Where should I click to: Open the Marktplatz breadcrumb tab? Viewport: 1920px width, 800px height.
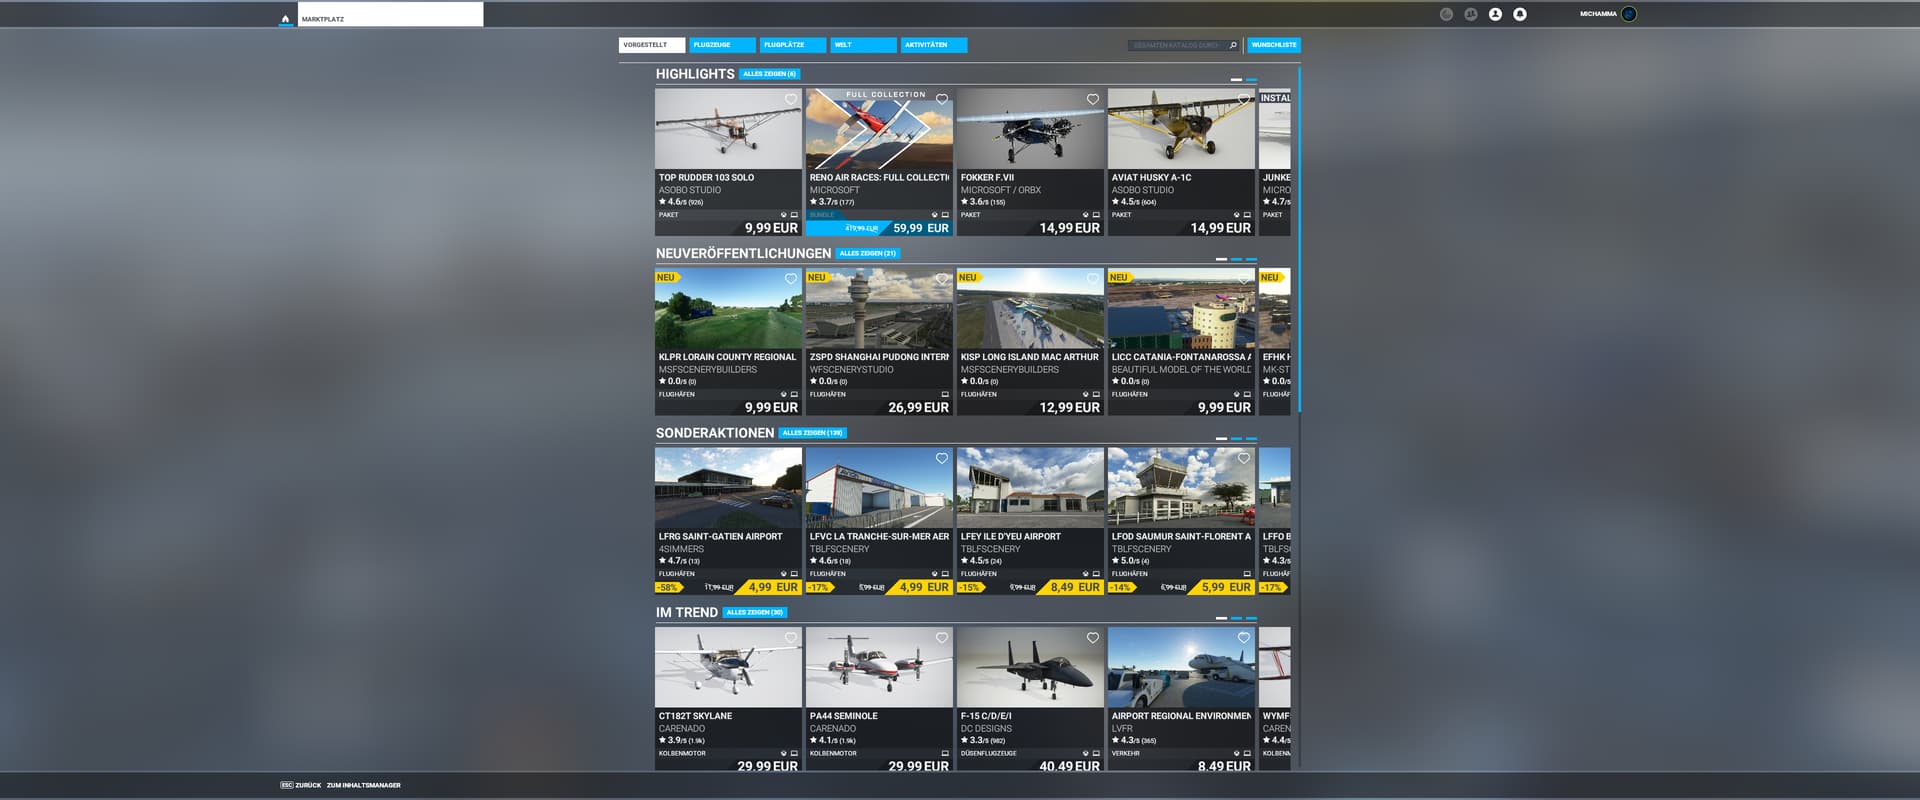click(390, 14)
